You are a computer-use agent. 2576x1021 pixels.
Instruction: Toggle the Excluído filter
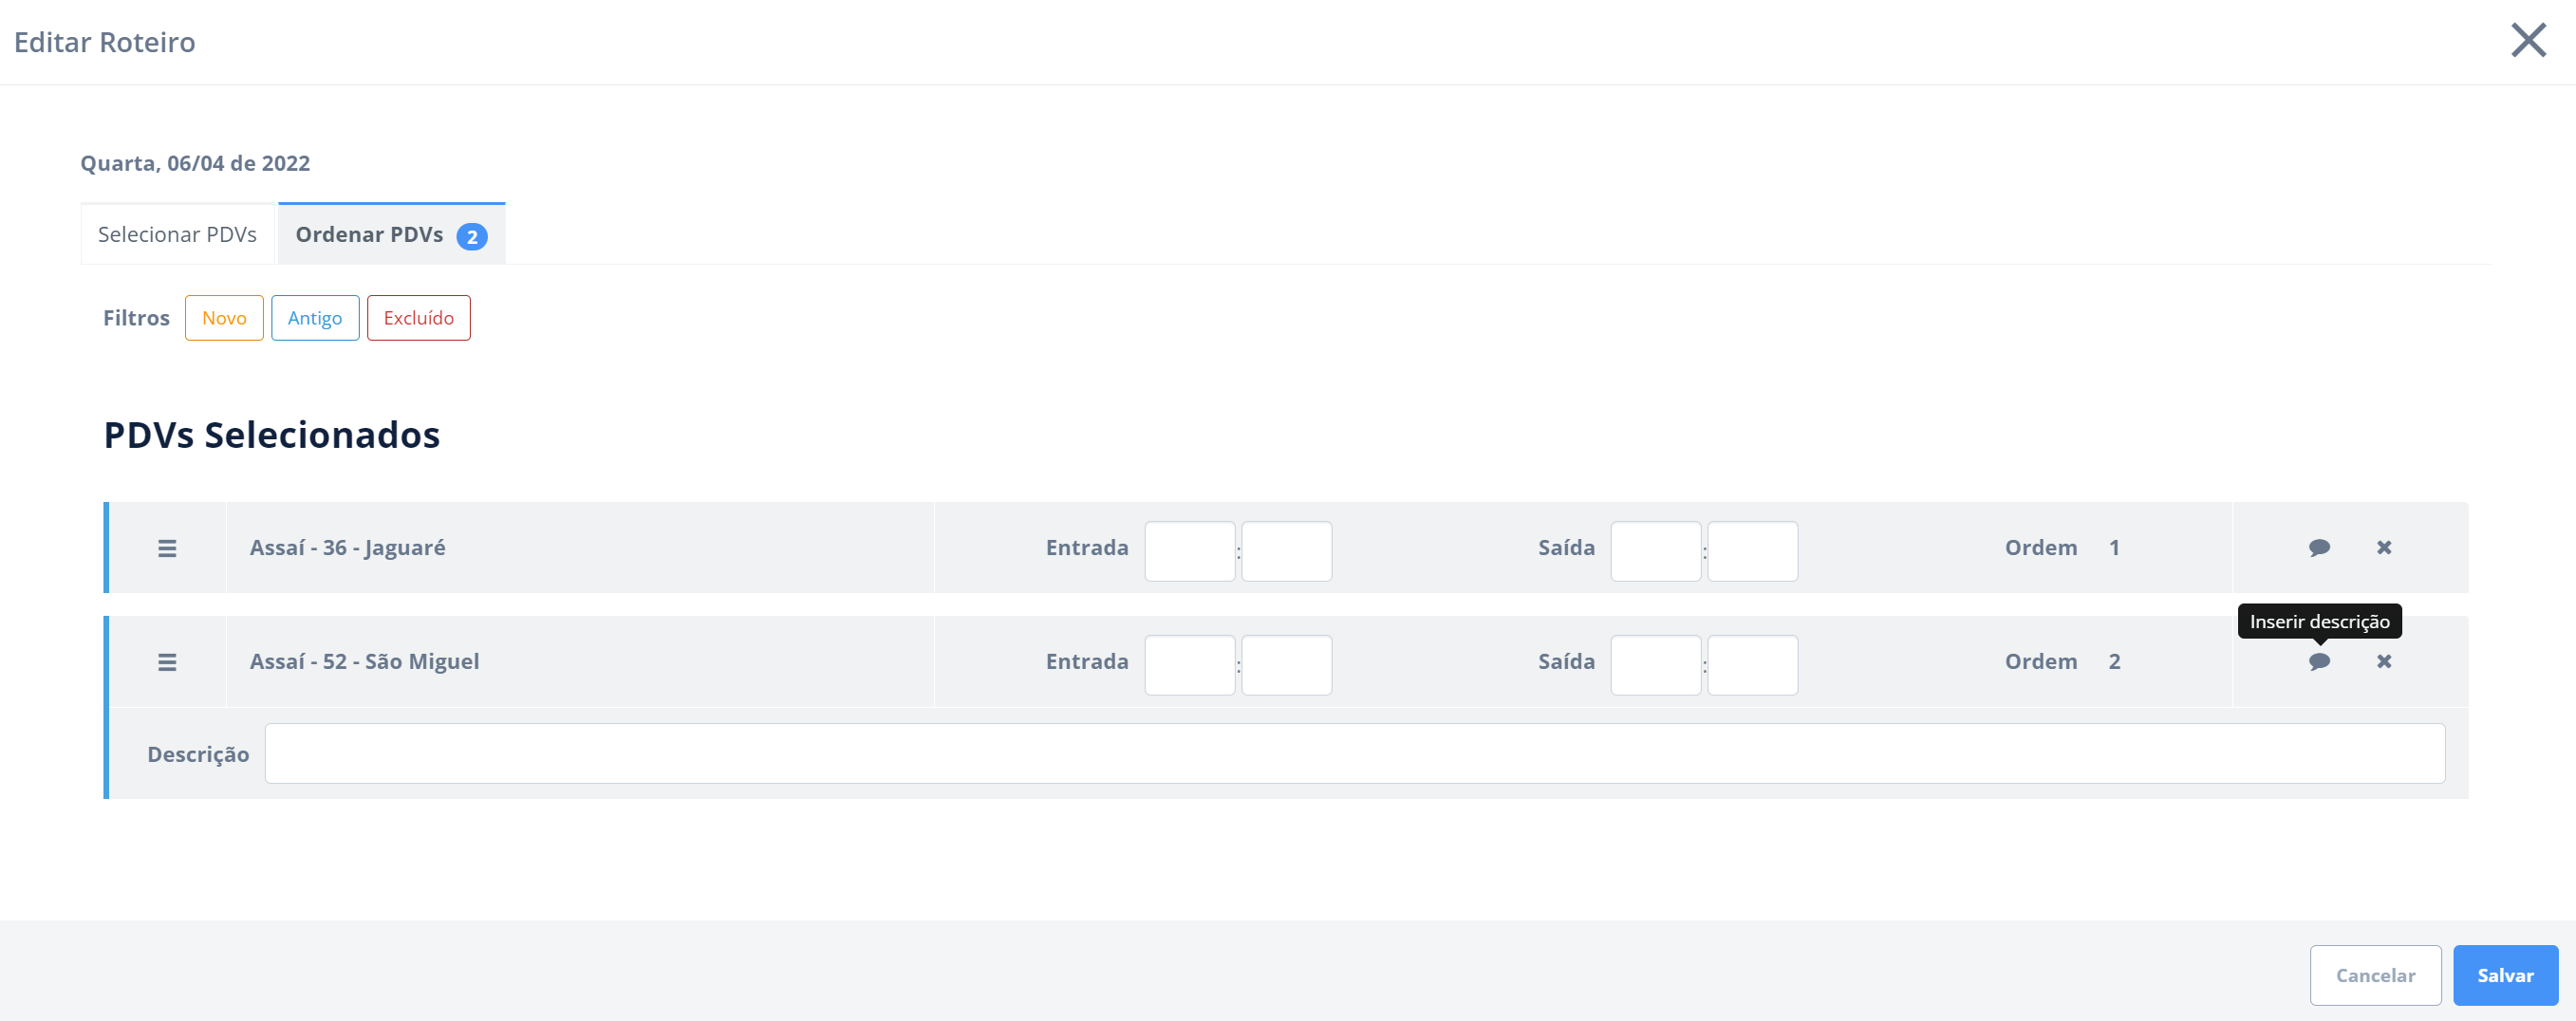click(418, 318)
